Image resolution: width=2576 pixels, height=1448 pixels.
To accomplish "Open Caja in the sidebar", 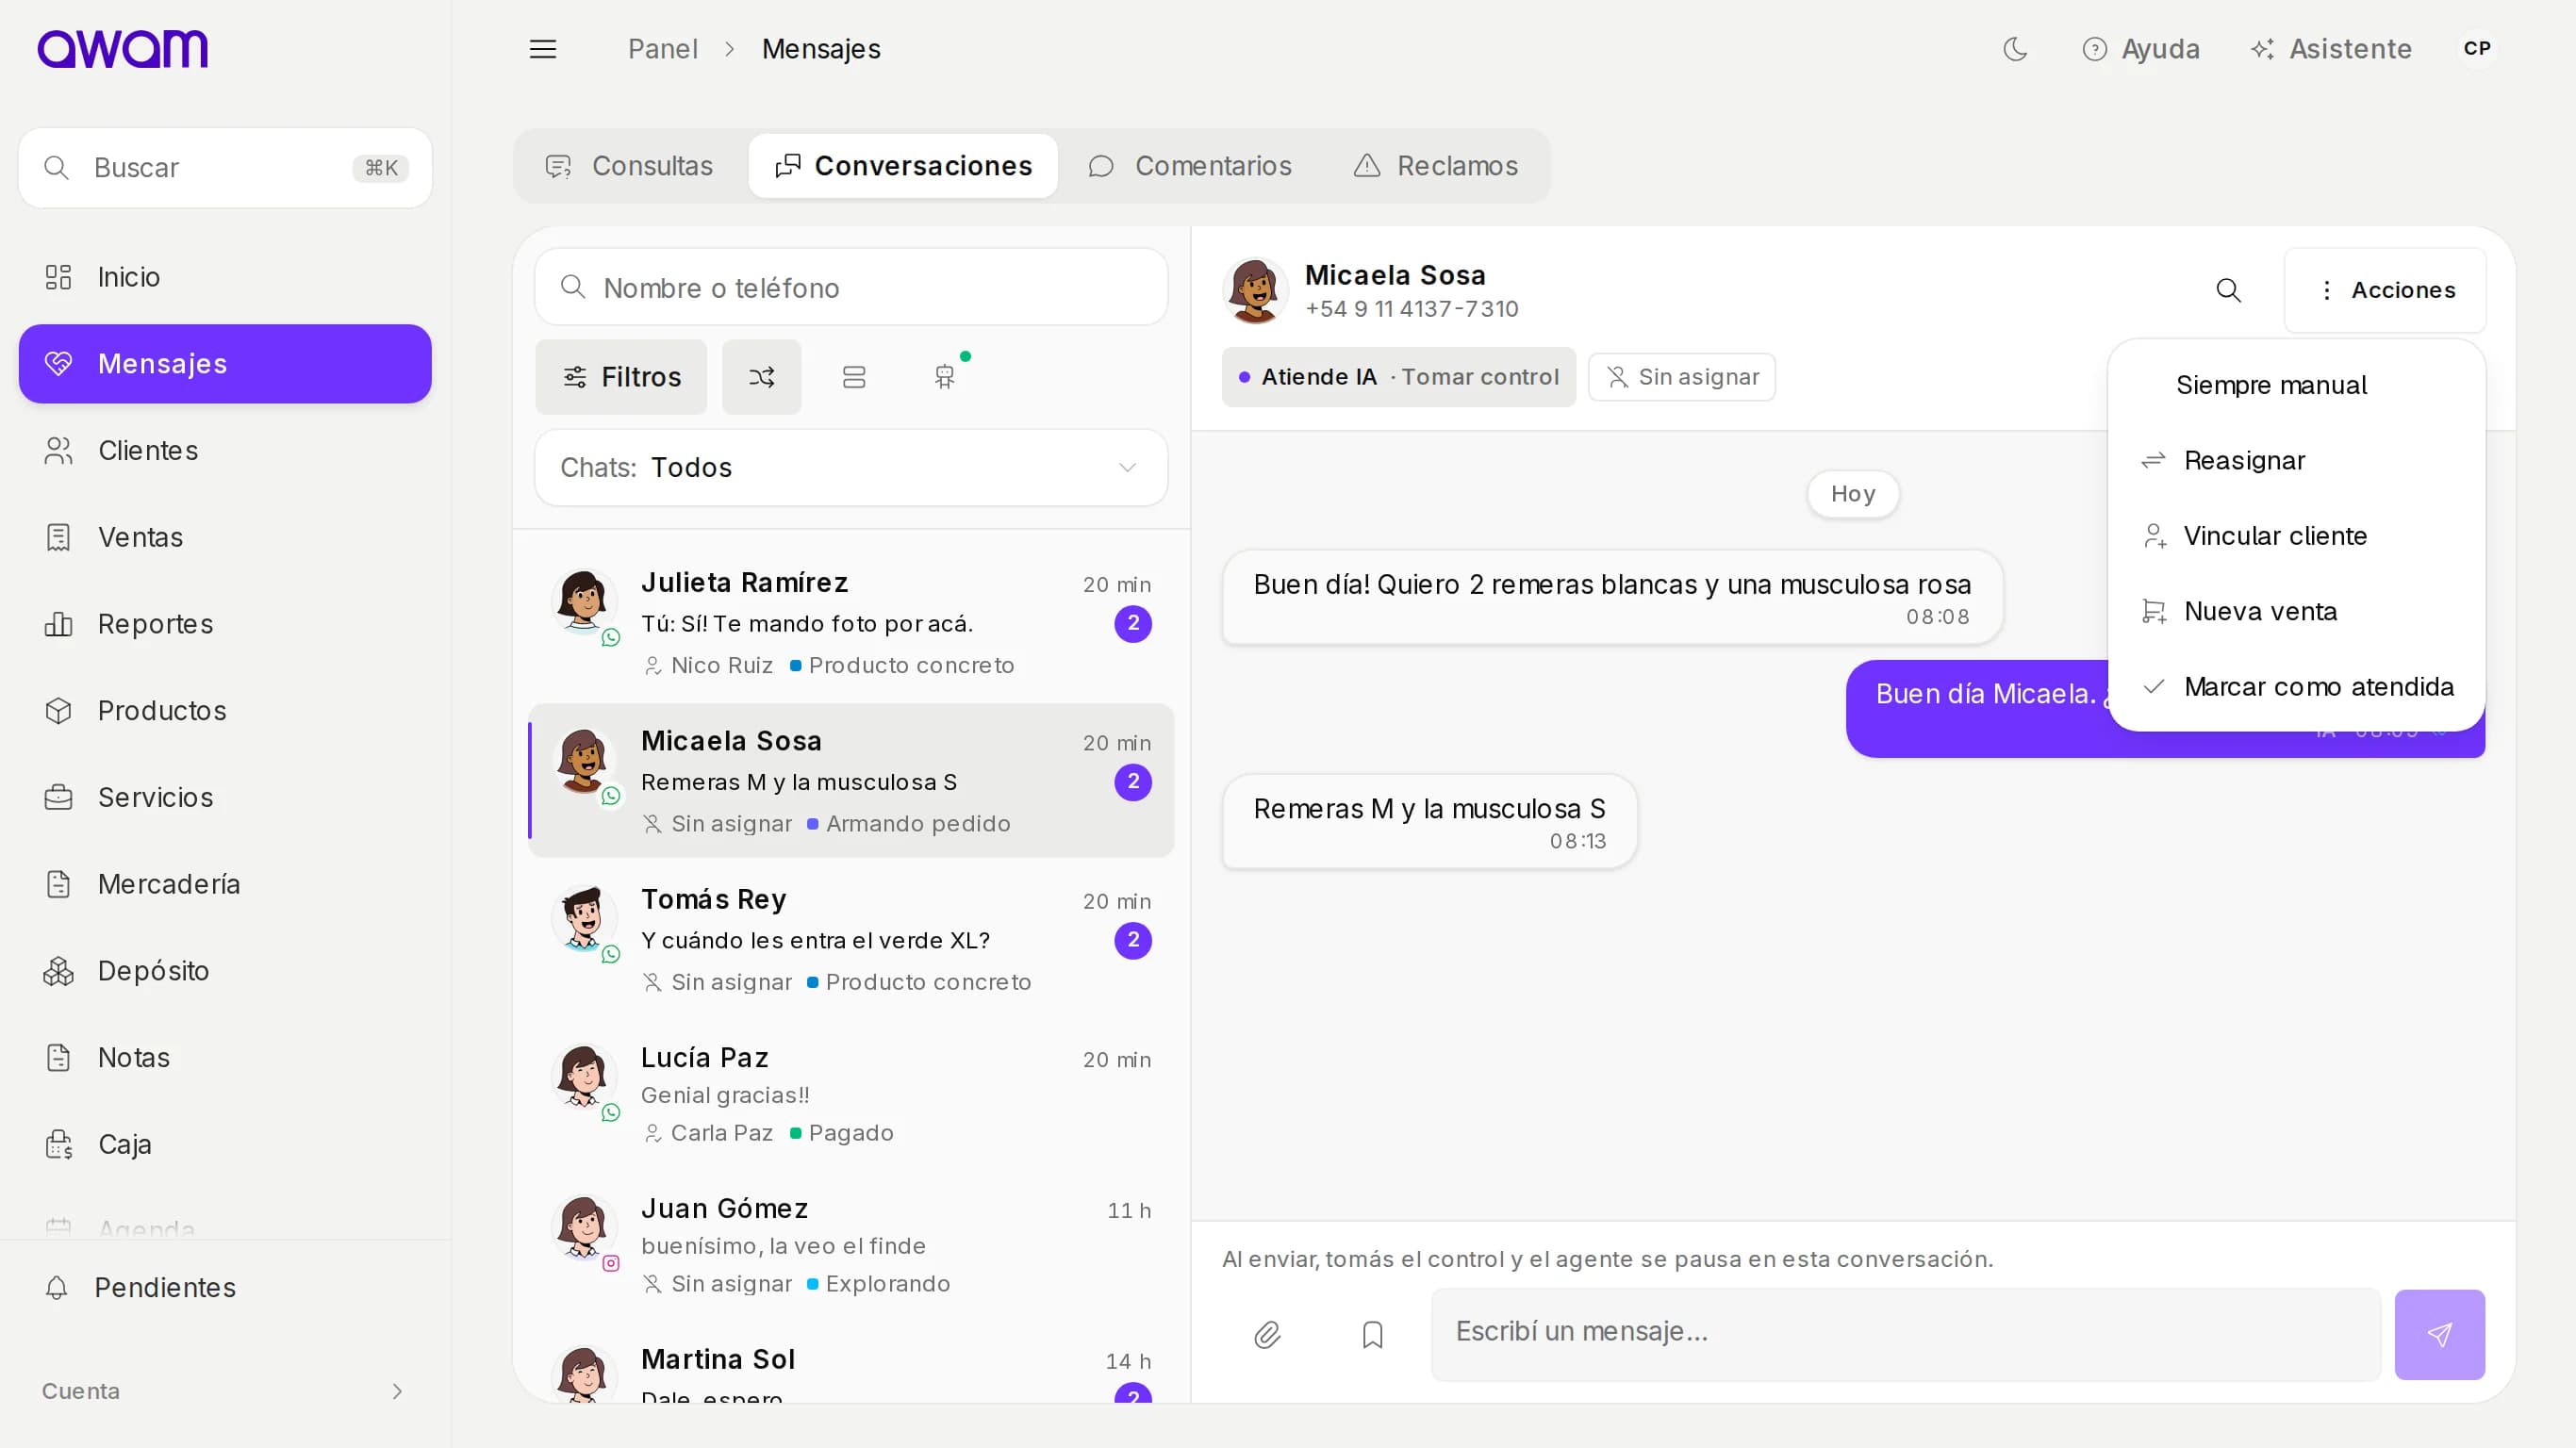I will (x=225, y=1144).
